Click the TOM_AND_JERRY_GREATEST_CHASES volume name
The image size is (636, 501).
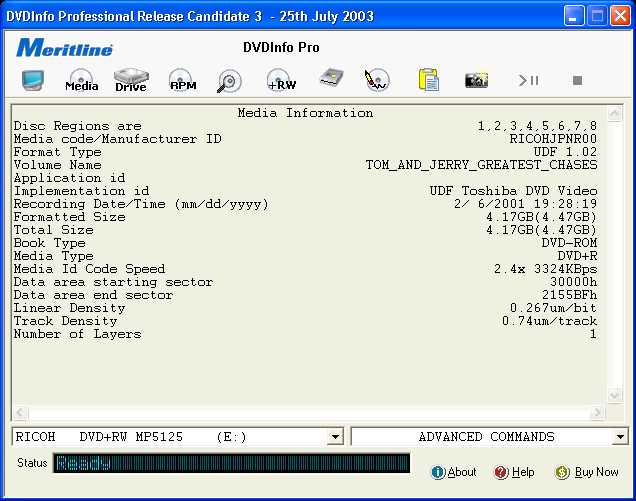tap(481, 165)
